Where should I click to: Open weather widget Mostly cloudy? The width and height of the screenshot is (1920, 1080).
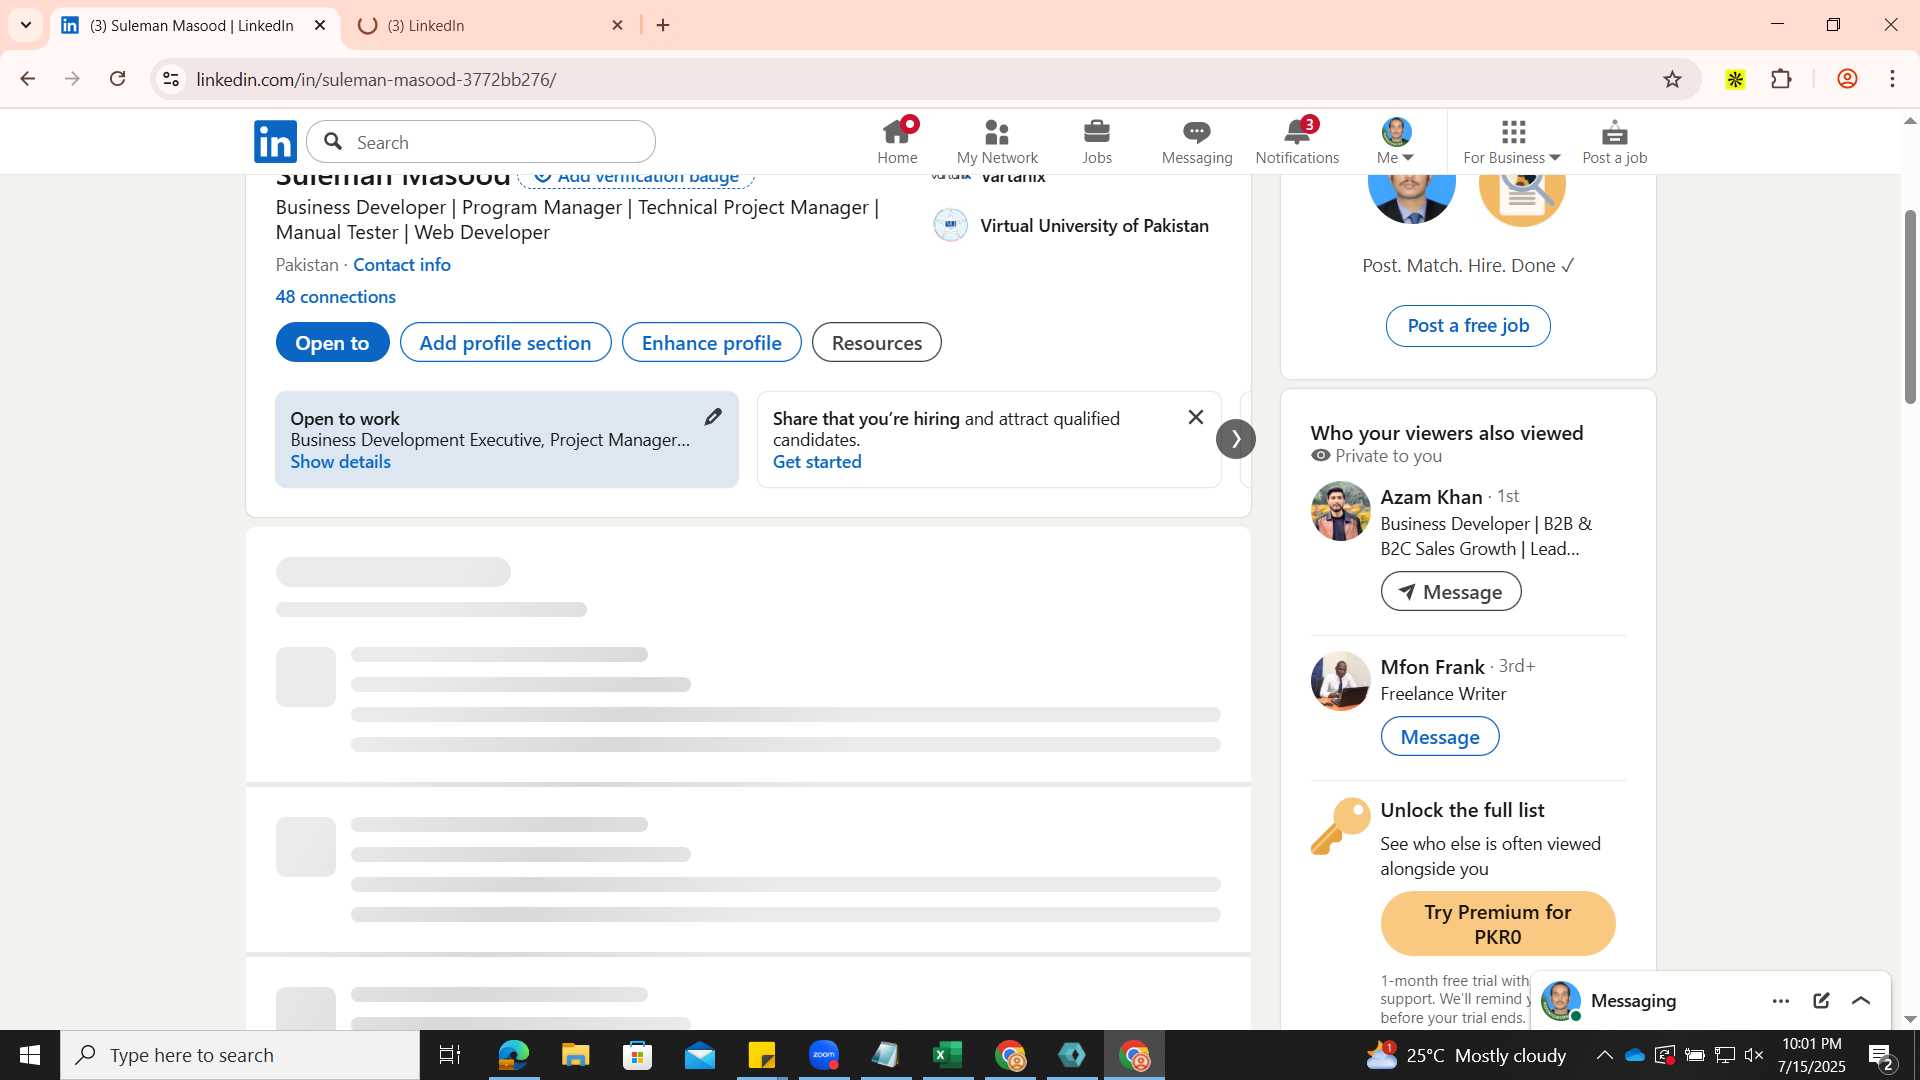click(x=1466, y=1055)
